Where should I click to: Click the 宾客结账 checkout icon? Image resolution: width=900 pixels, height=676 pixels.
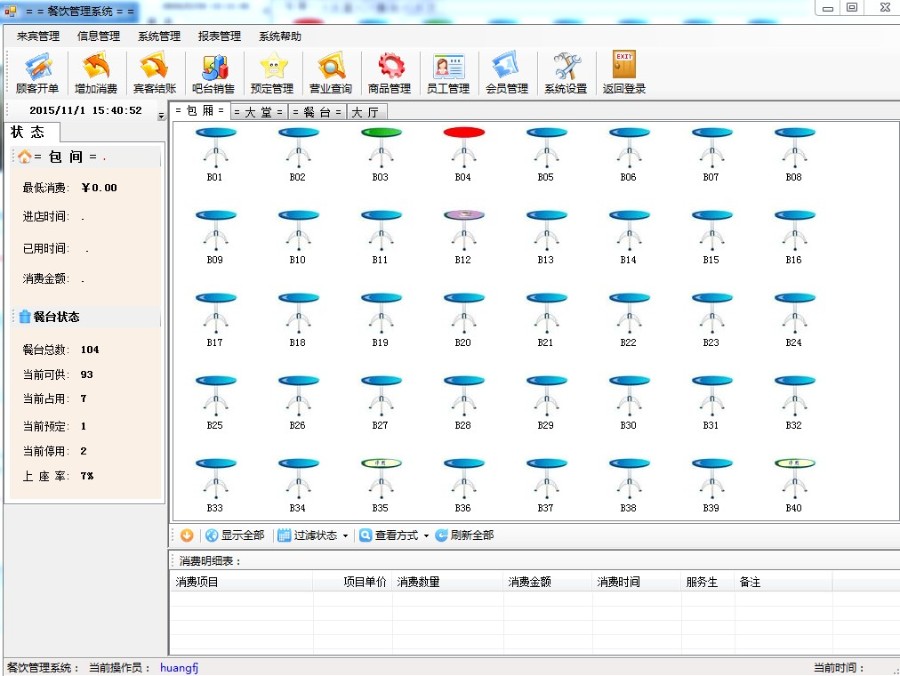[x=155, y=72]
